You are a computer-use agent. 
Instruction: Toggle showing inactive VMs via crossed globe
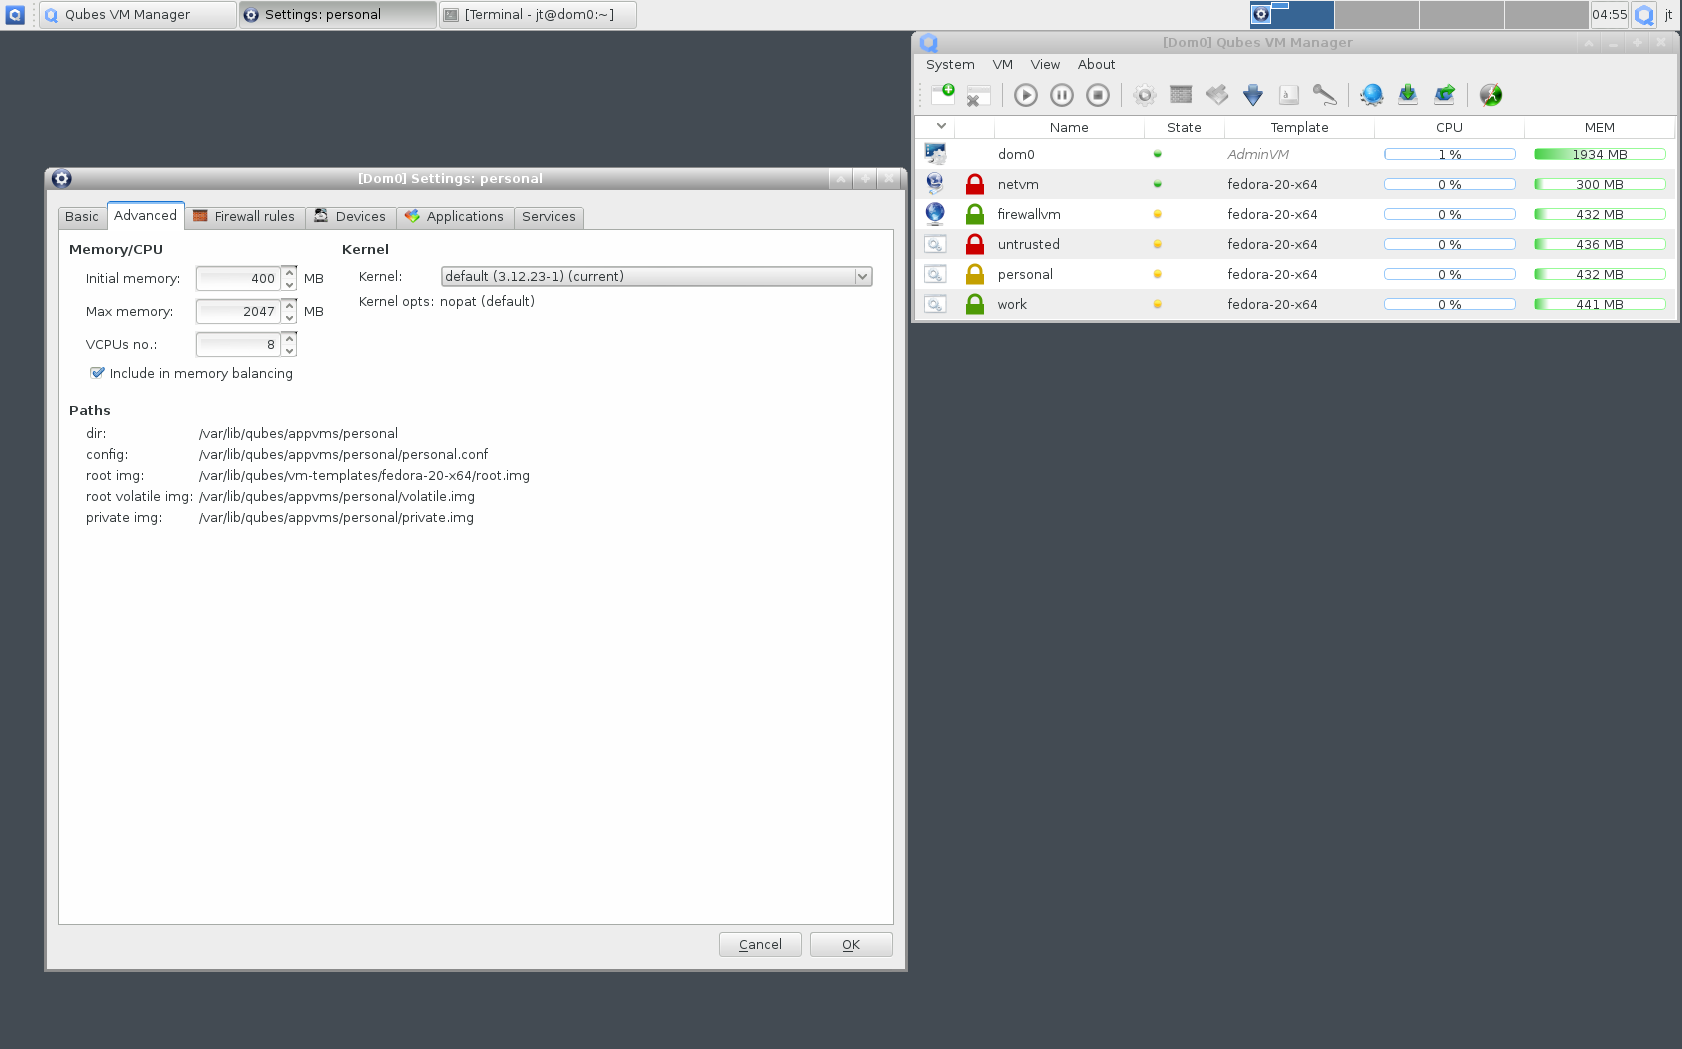(1491, 94)
